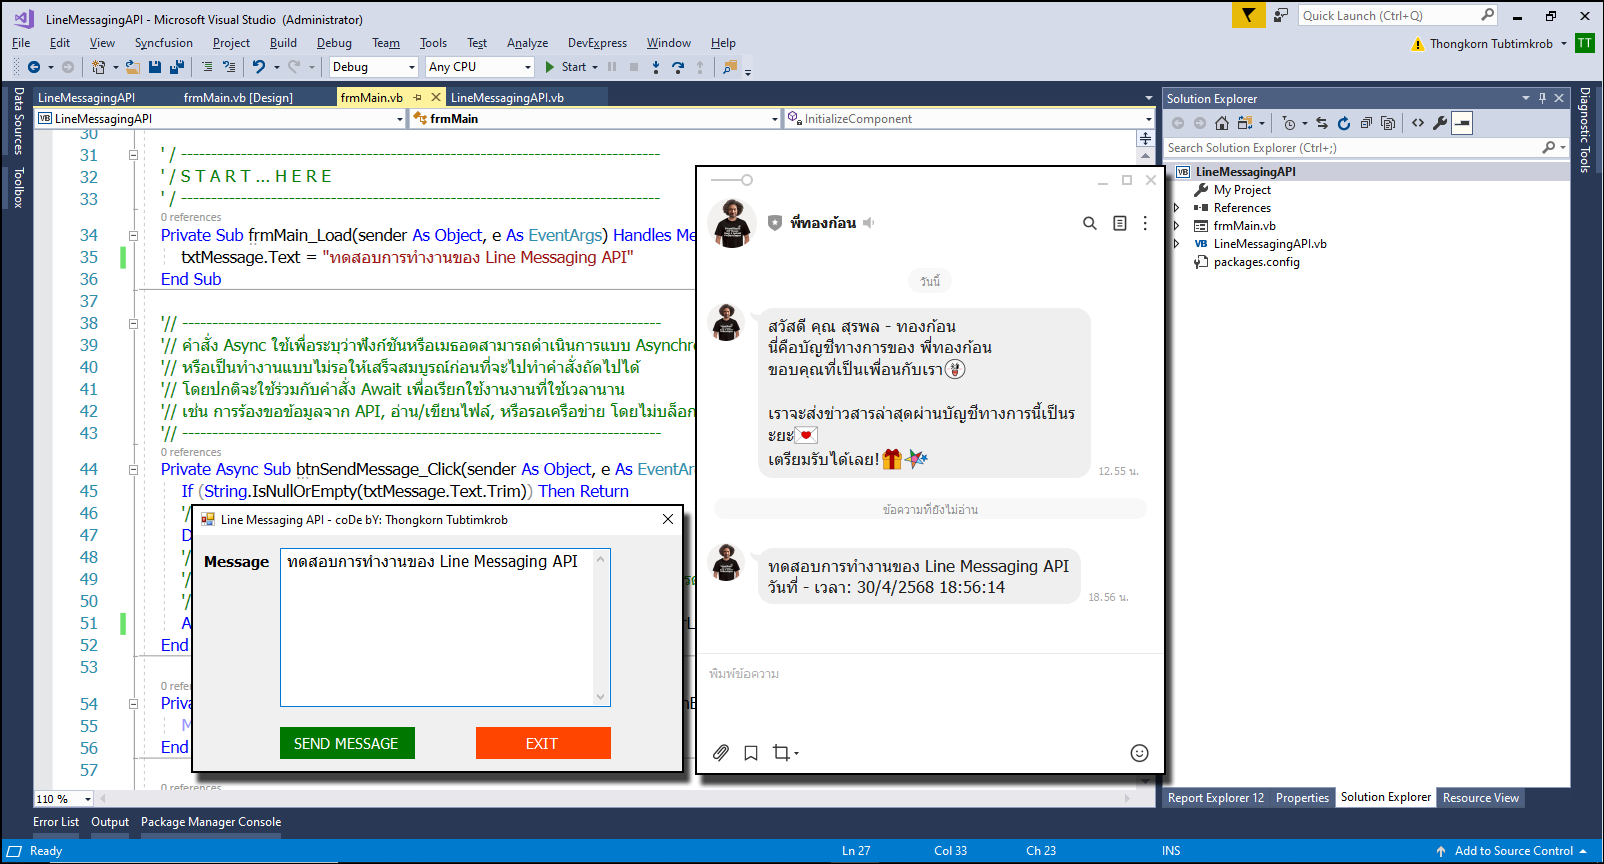This screenshot has width=1604, height=864.
Task: Click the search icon in LINE chat header
Action: [x=1090, y=223]
